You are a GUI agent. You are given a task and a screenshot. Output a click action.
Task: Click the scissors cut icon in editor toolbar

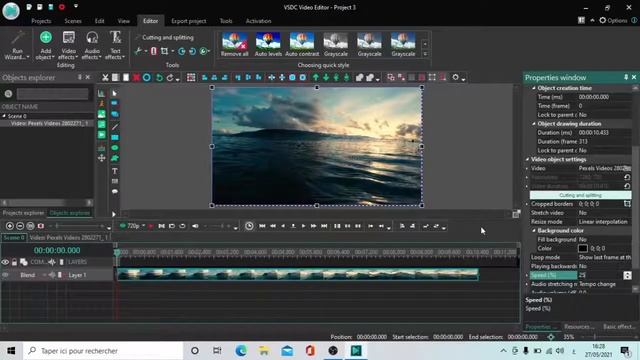pyautogui.click(x=105, y=78)
